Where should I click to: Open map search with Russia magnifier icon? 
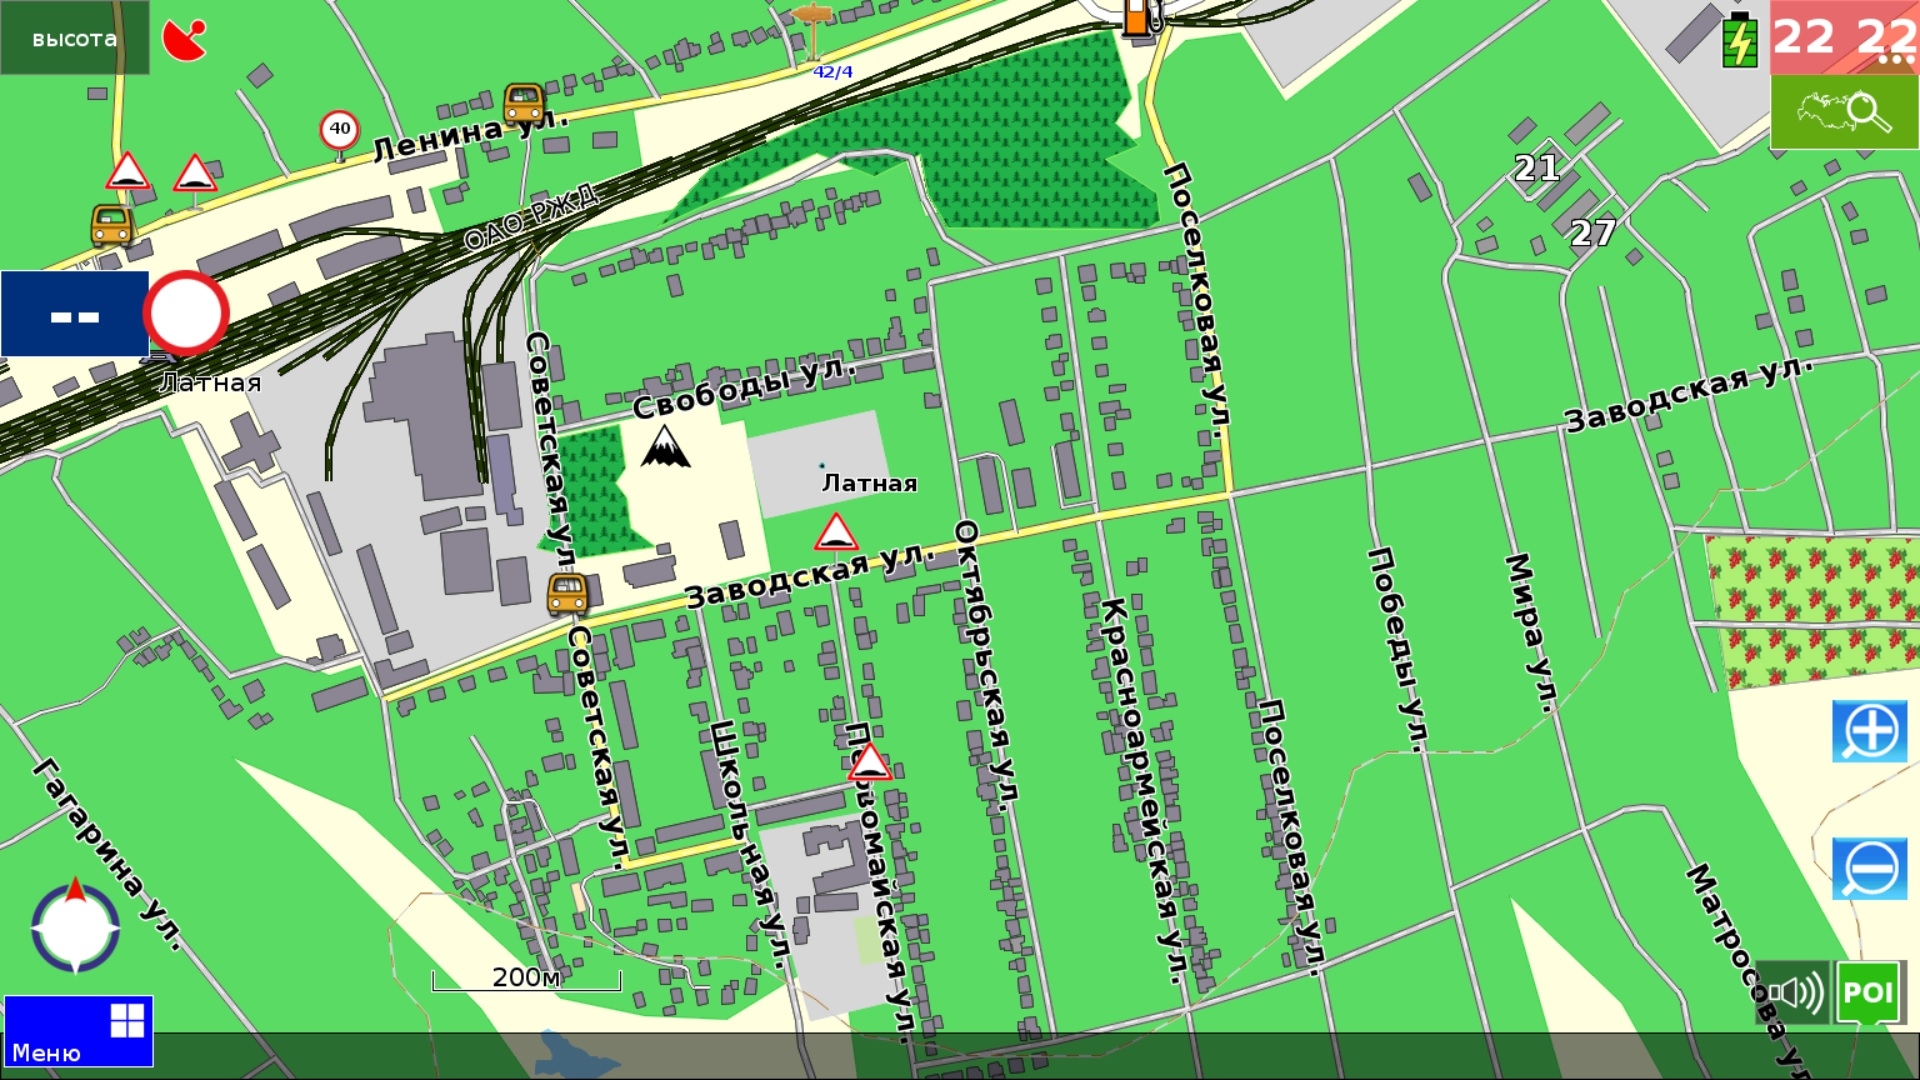pos(1844,112)
